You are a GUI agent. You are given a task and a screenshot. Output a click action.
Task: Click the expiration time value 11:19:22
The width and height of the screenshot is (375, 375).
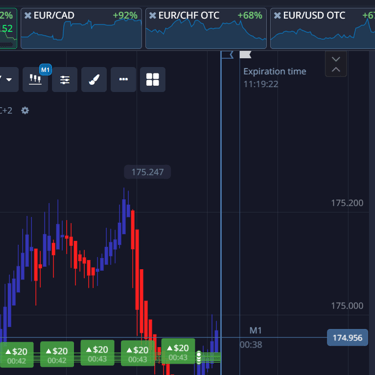pos(261,84)
